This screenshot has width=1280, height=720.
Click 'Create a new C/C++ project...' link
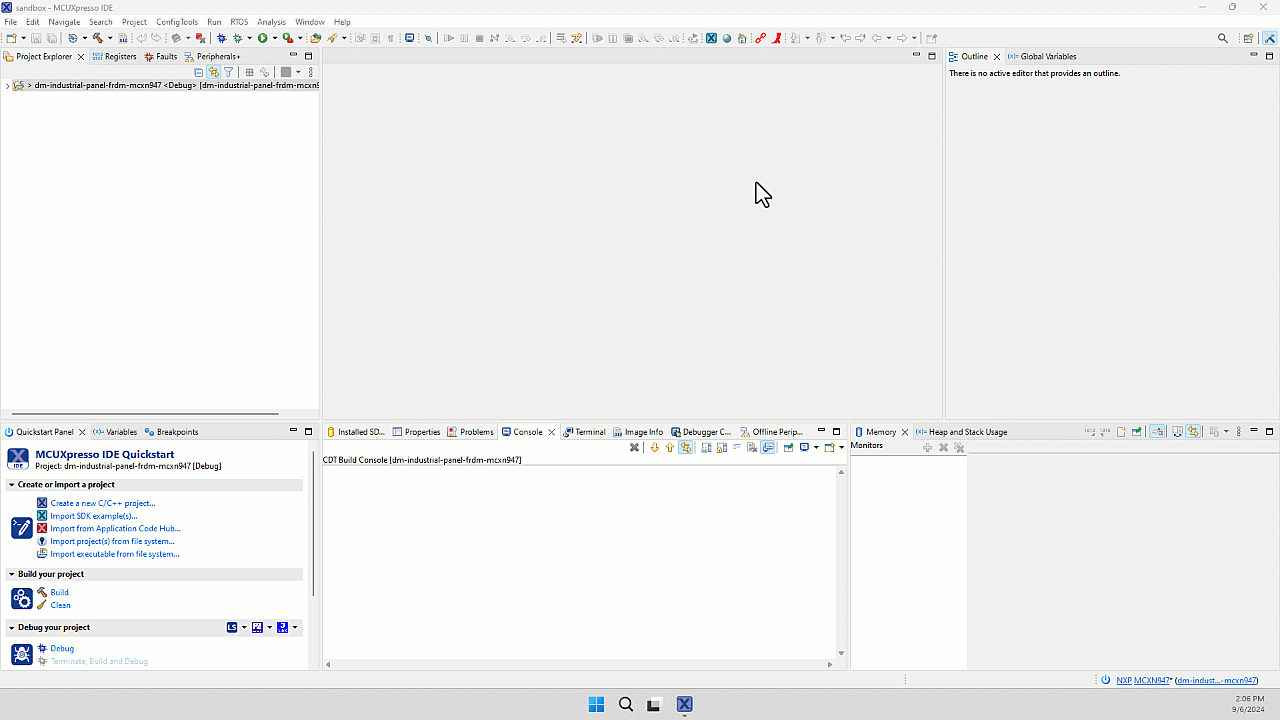coord(103,503)
